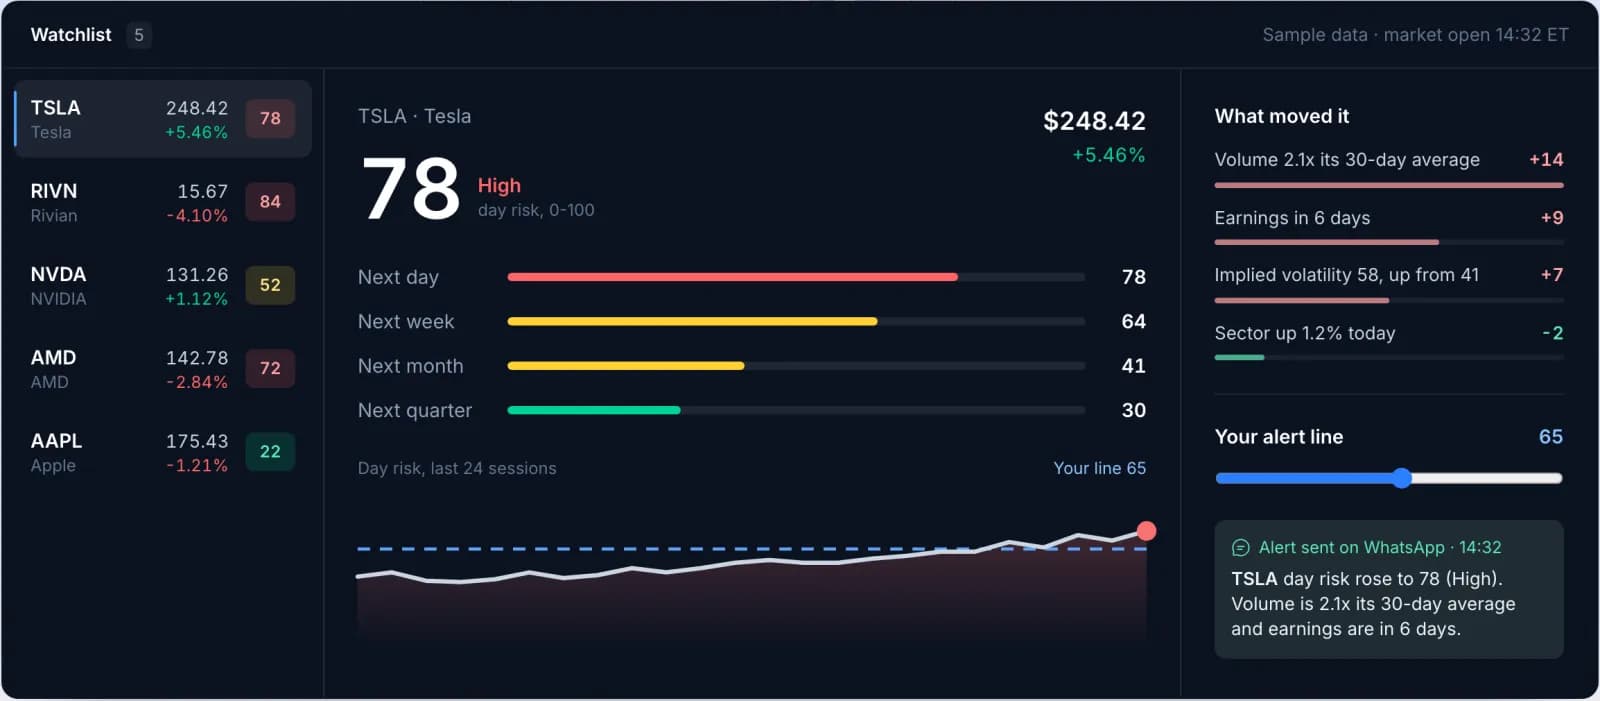Click the blue "65" alert line value
The height and width of the screenshot is (701, 1600).
click(1550, 437)
